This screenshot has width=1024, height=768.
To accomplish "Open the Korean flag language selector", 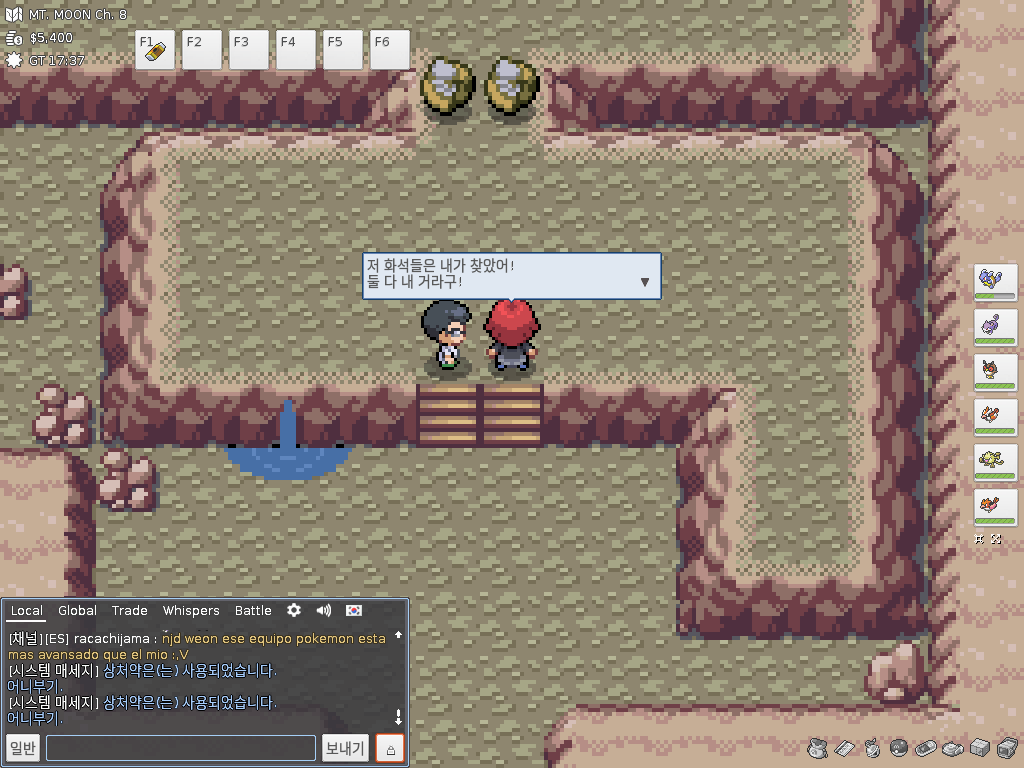I will [x=354, y=610].
